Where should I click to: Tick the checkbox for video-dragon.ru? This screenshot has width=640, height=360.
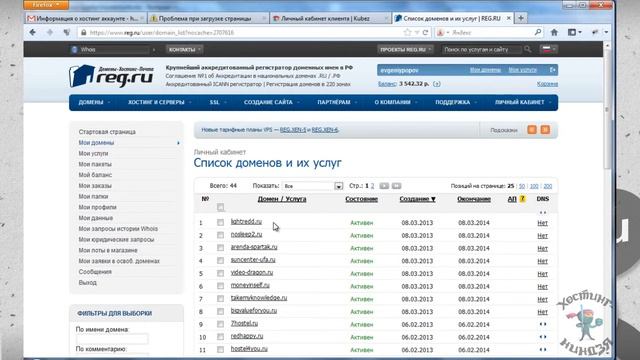pyautogui.click(x=220, y=273)
